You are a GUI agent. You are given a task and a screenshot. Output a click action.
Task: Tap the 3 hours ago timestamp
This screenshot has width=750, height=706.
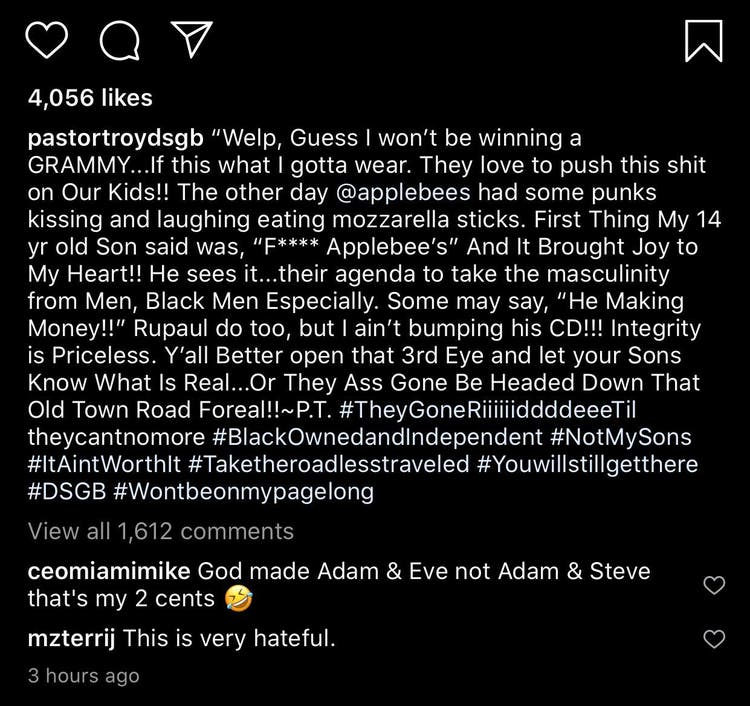tap(84, 676)
